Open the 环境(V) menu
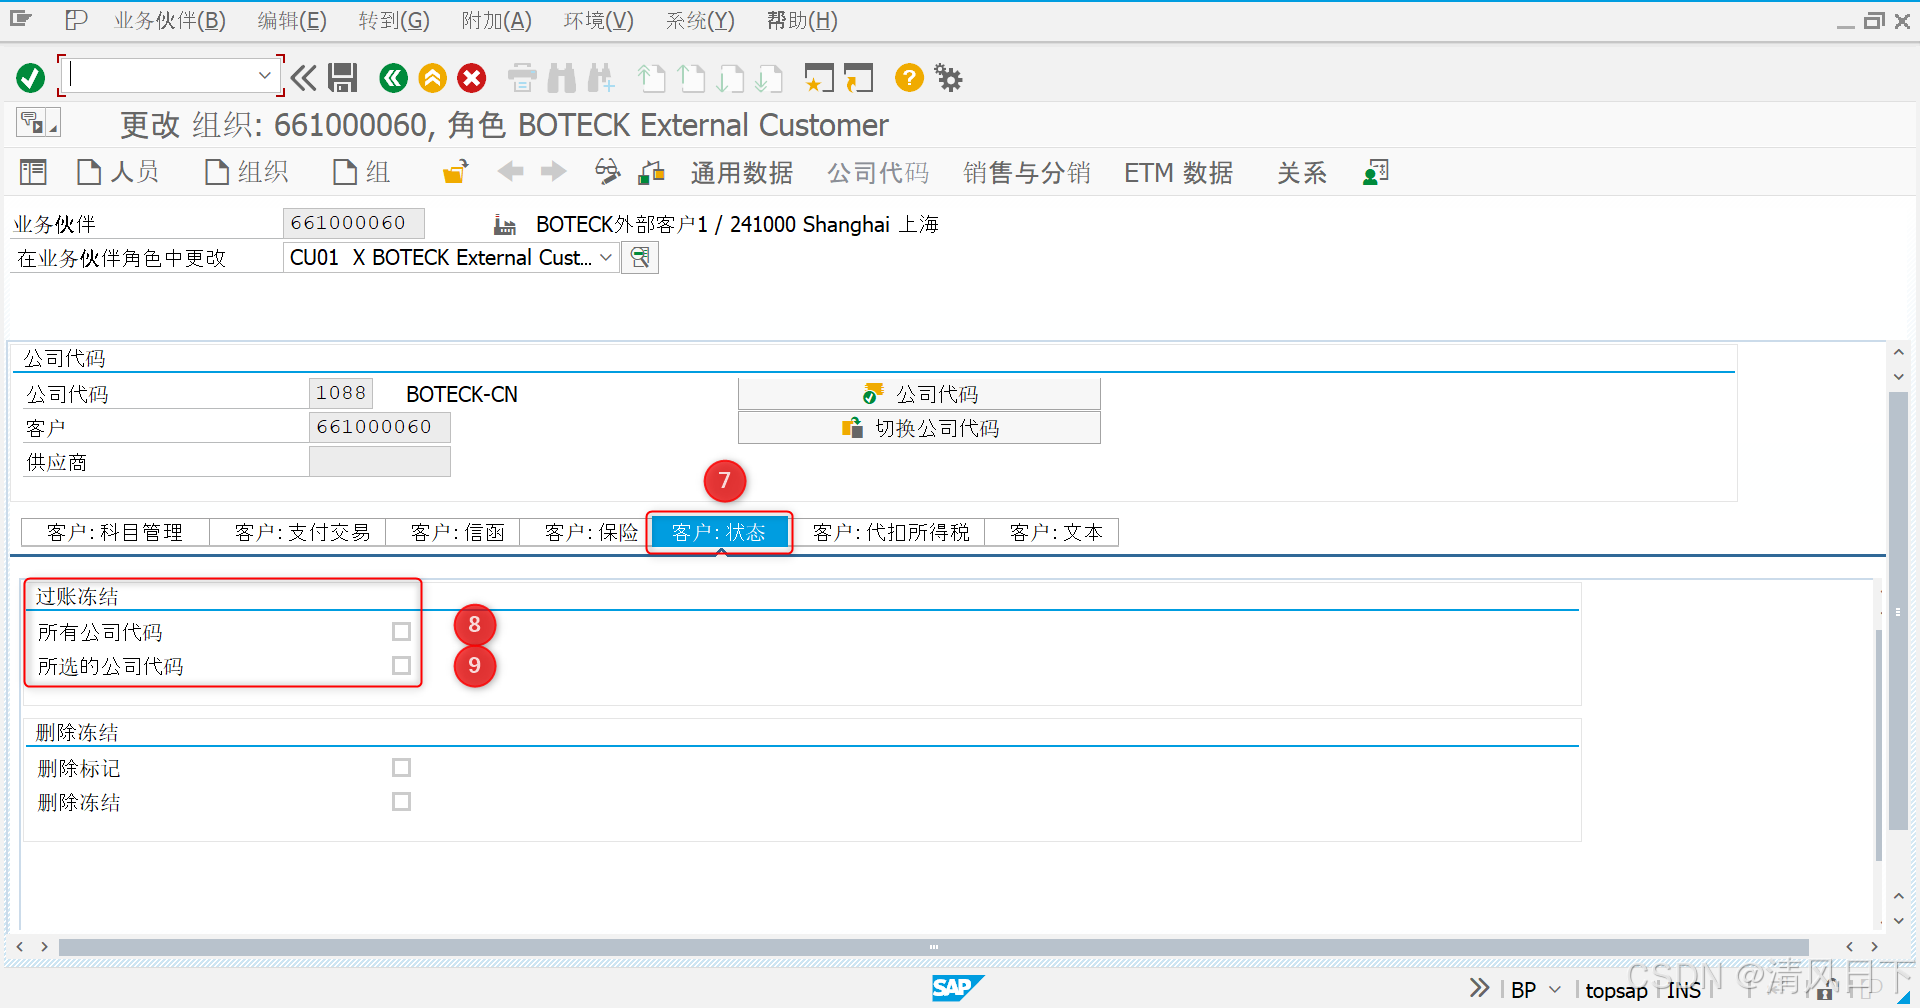 pos(597,20)
